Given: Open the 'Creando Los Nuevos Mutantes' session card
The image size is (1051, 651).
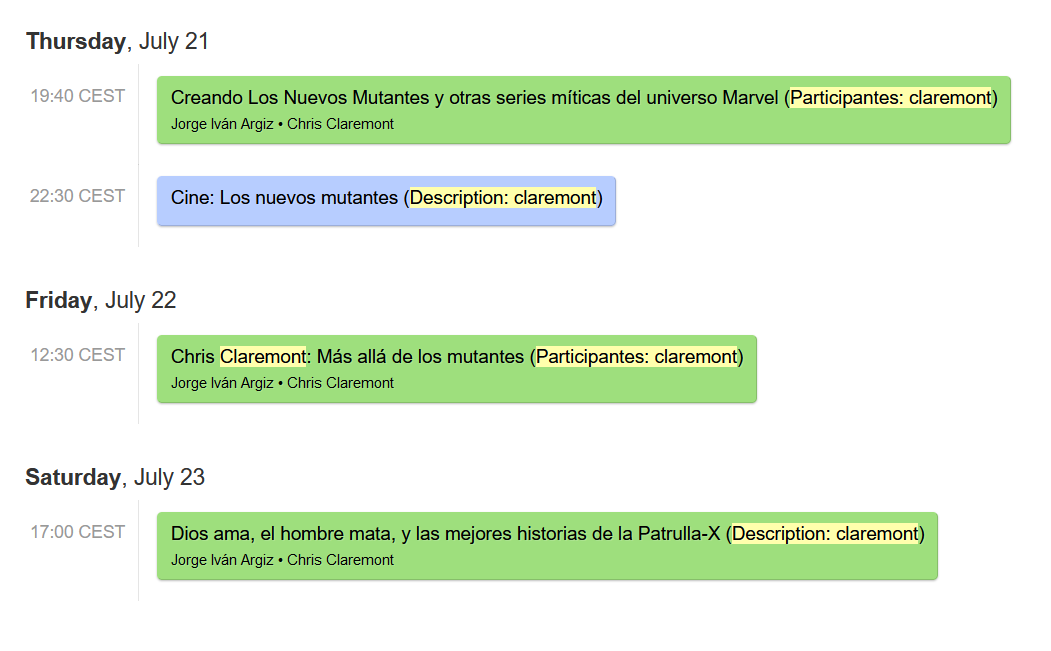Looking at the screenshot, I should tap(583, 110).
